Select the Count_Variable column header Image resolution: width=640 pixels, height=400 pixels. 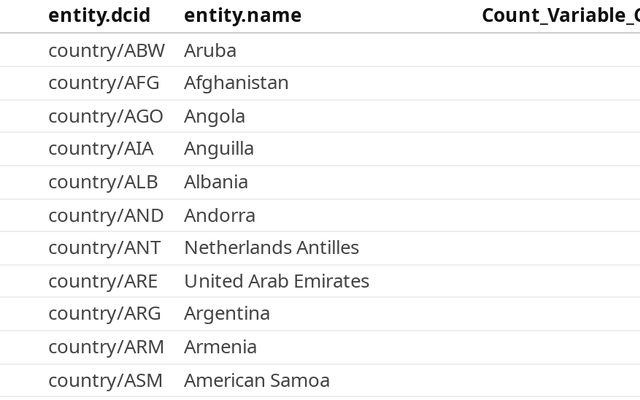tap(559, 16)
